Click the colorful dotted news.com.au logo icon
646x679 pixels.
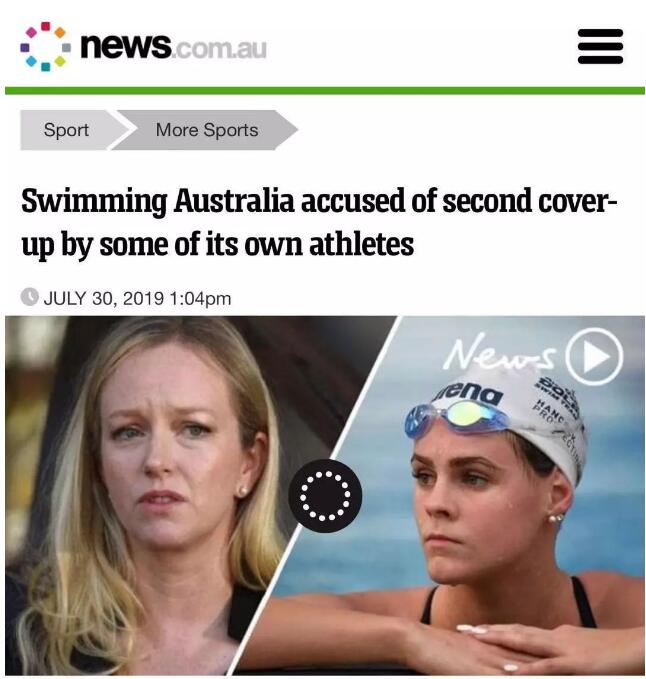45,46
